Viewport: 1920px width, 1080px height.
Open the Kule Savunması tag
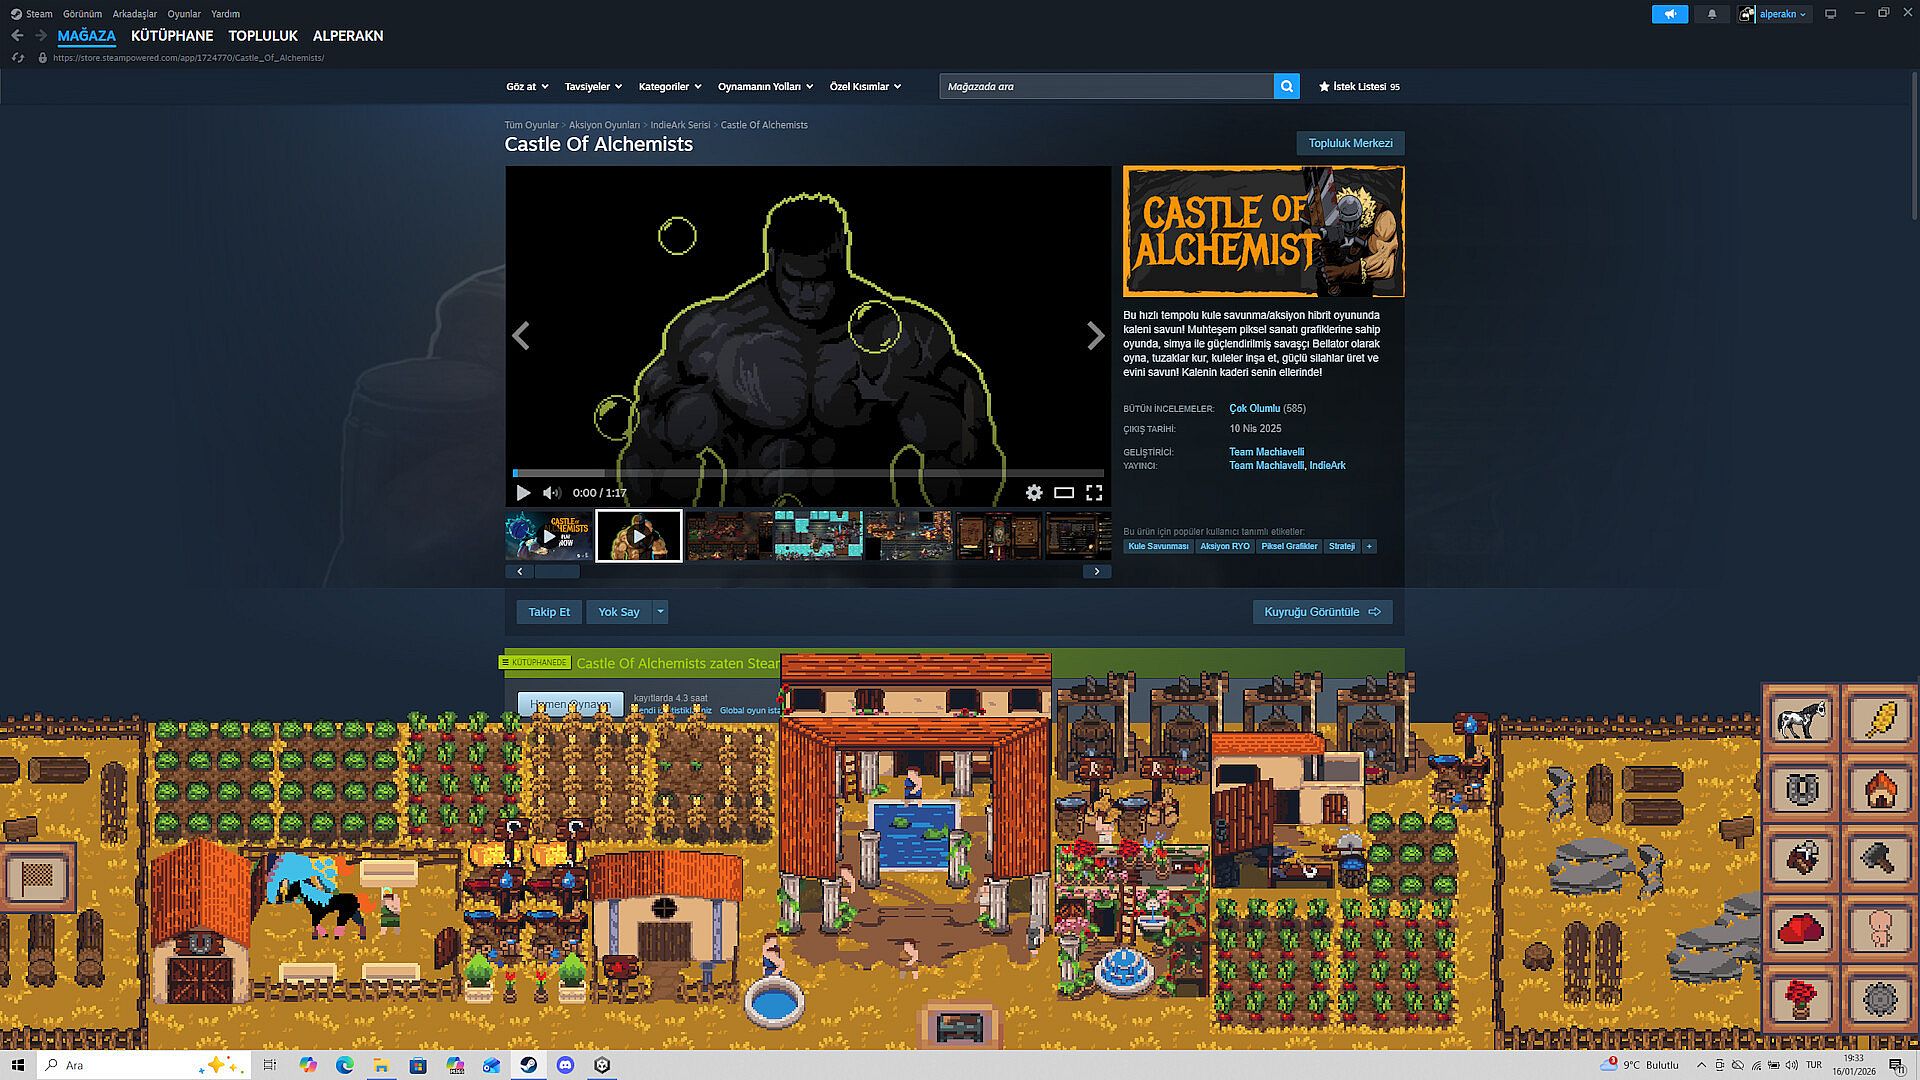(x=1158, y=546)
